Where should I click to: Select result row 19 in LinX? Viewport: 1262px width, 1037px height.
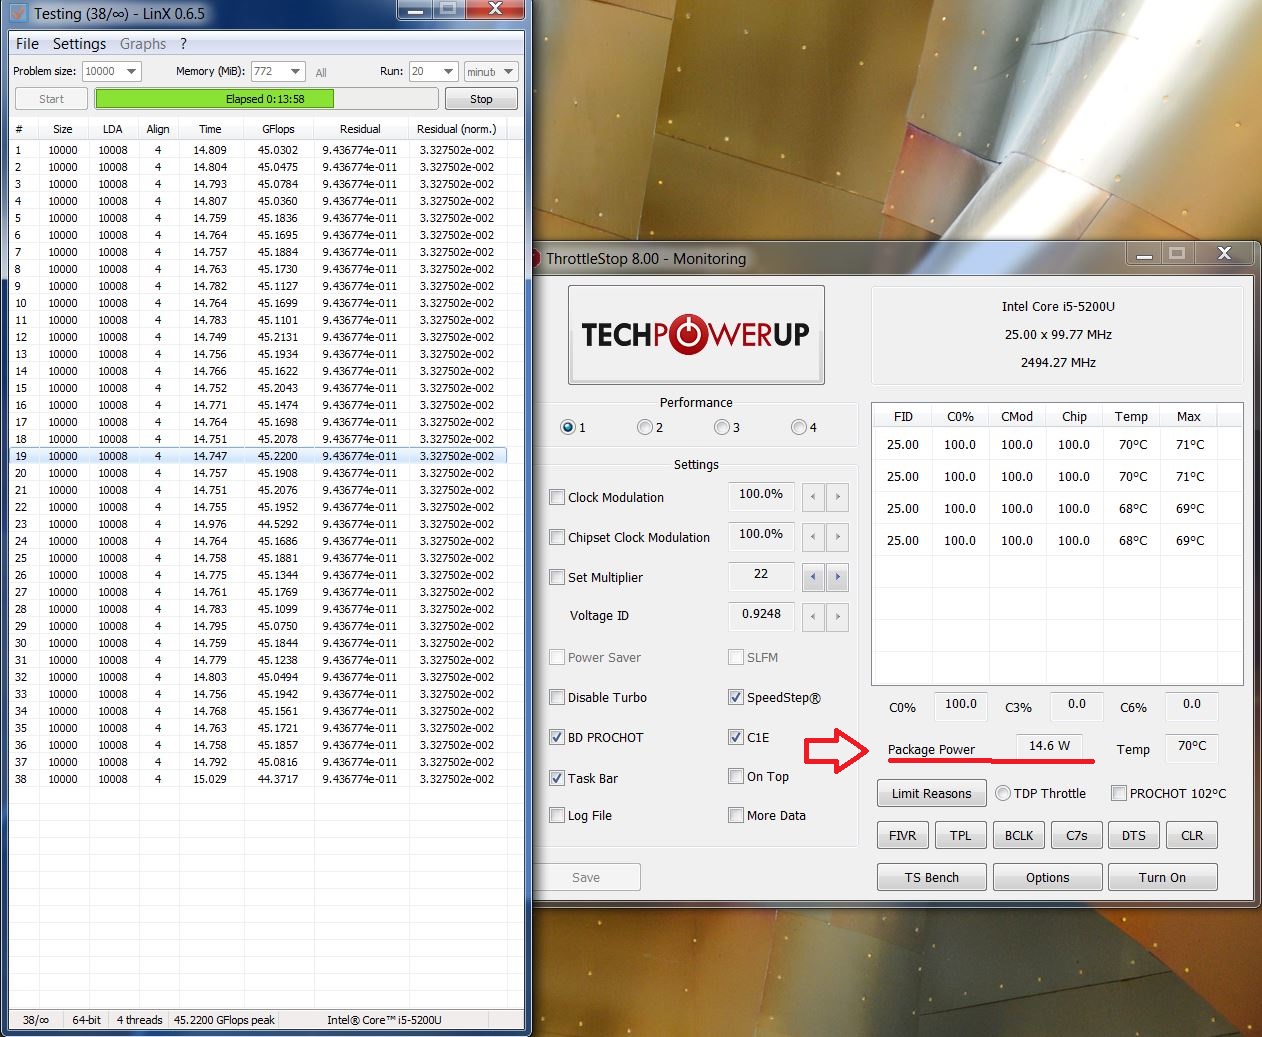click(258, 456)
